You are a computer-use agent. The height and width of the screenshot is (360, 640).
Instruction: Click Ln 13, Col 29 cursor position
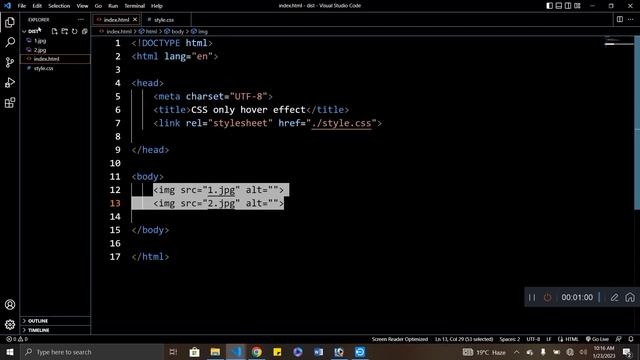464,339
